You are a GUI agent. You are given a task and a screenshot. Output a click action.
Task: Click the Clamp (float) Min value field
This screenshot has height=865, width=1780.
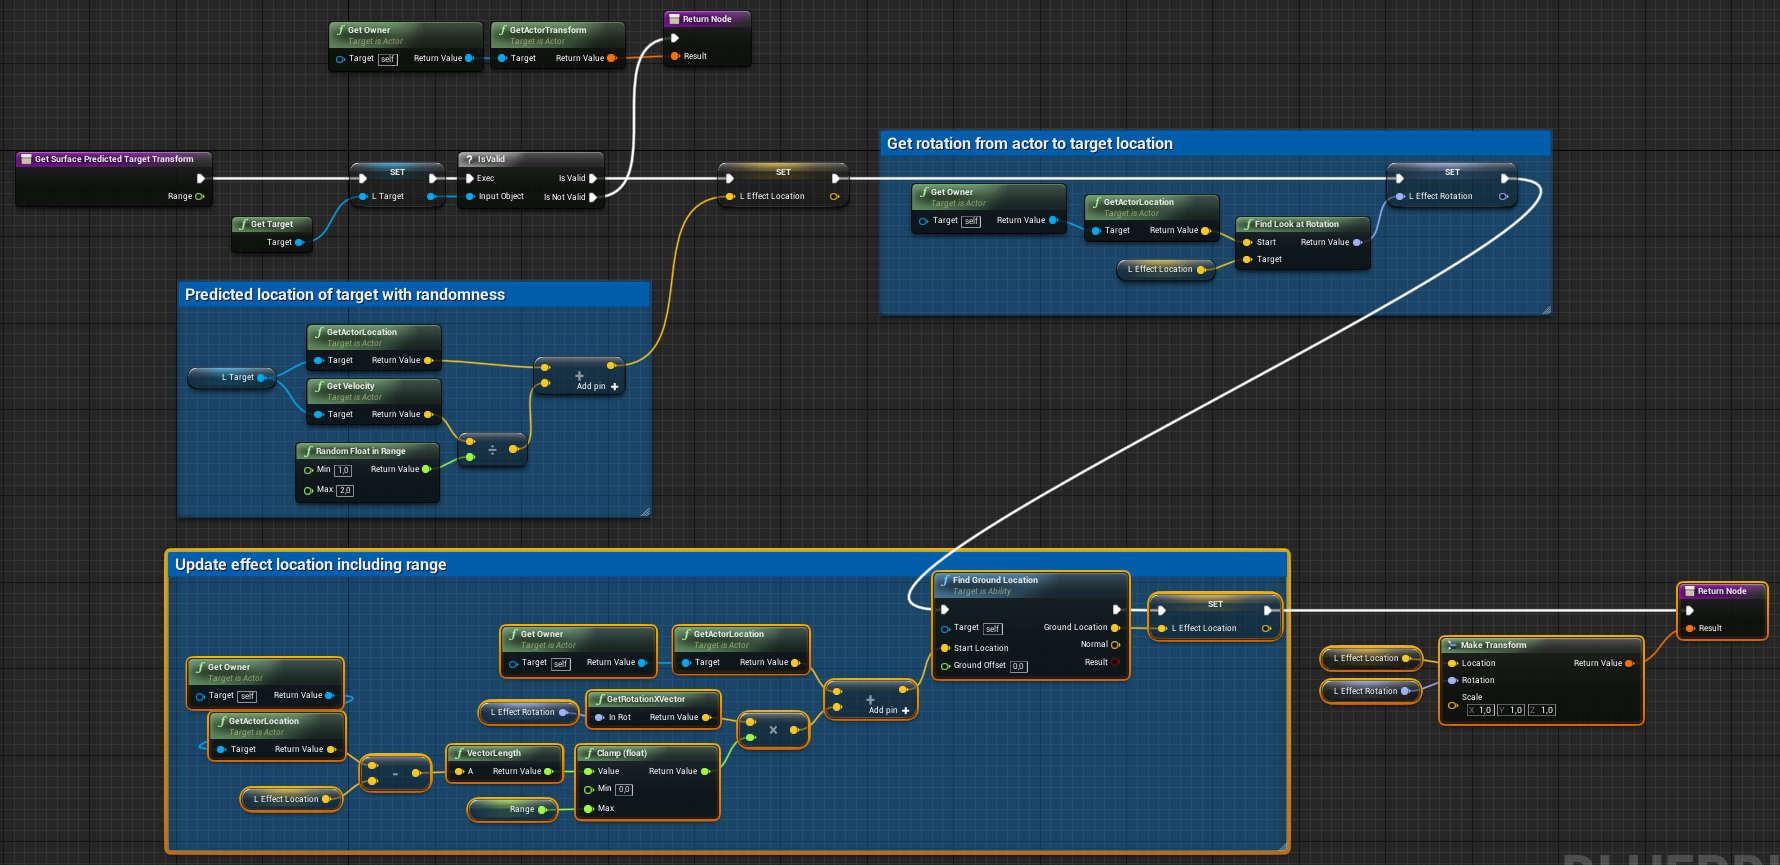pos(623,790)
